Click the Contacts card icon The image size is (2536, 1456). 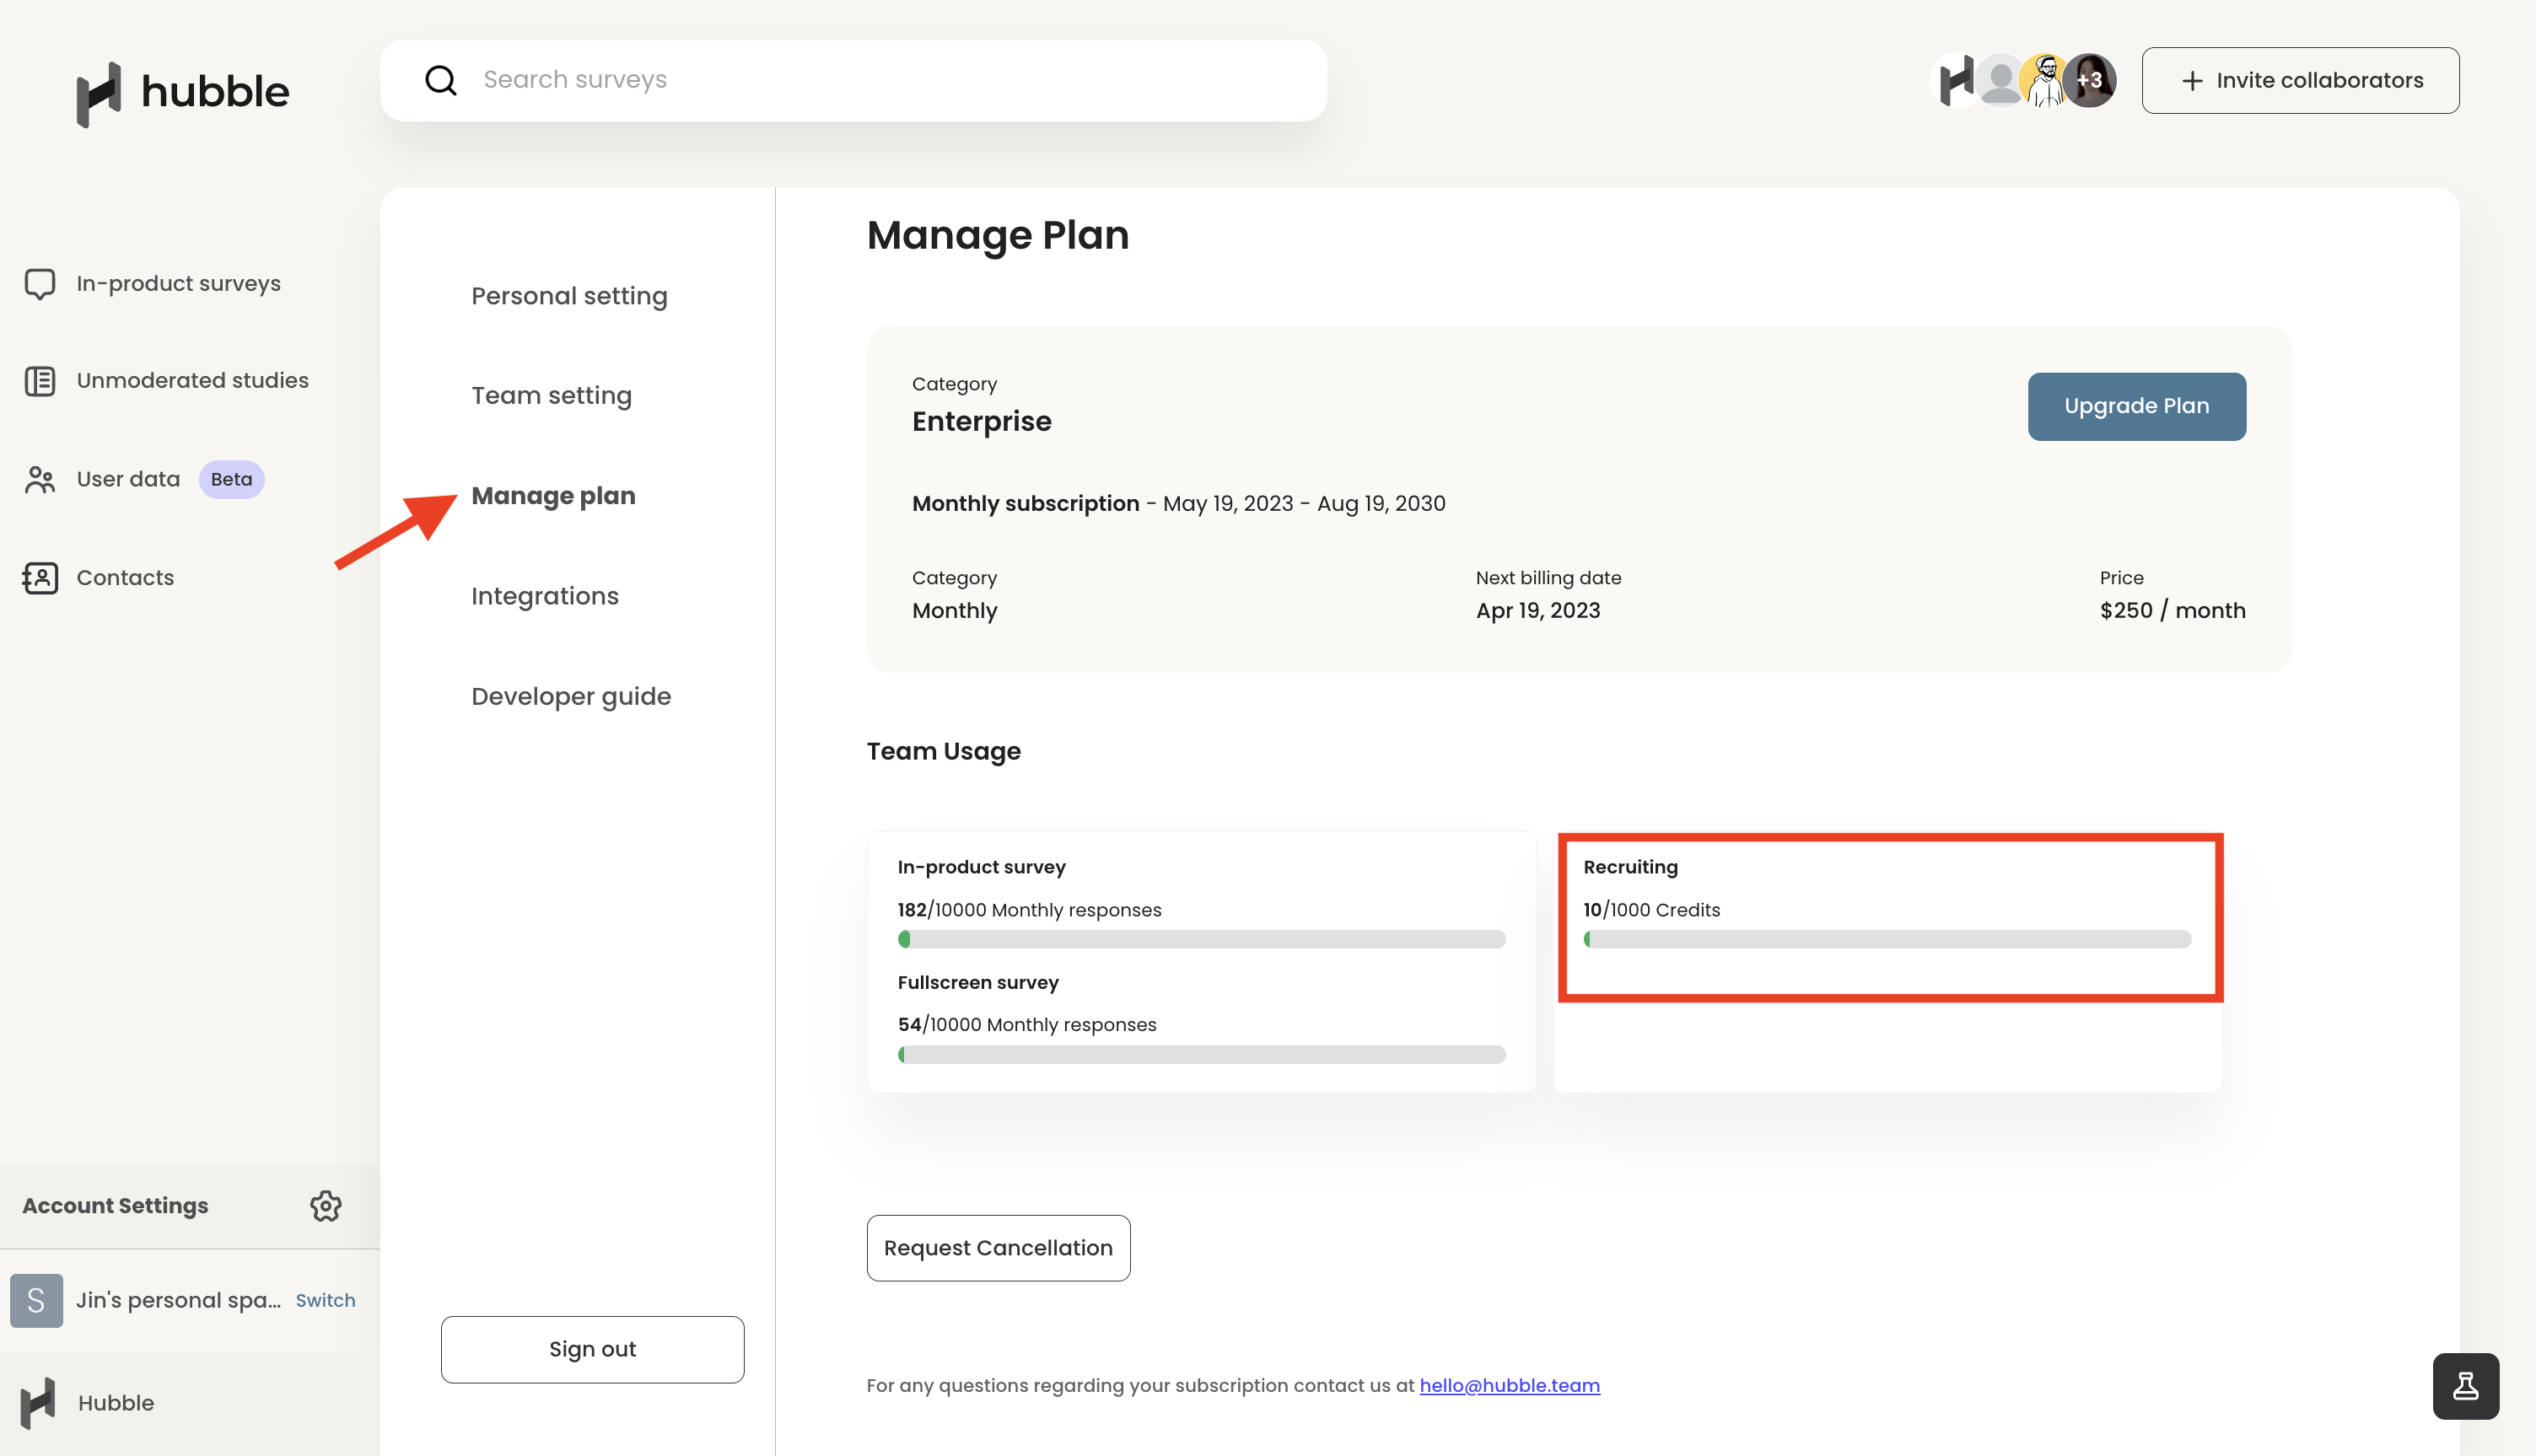(40, 578)
